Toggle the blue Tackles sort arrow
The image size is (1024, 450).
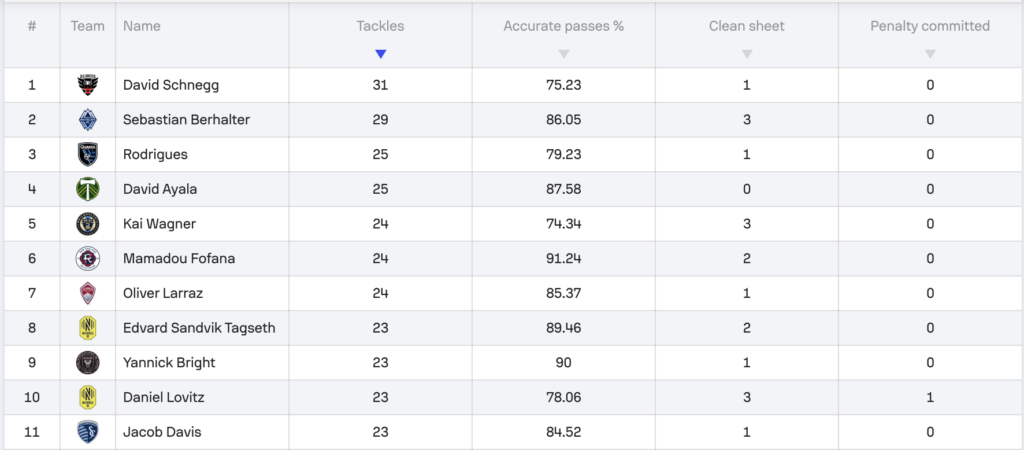381,54
